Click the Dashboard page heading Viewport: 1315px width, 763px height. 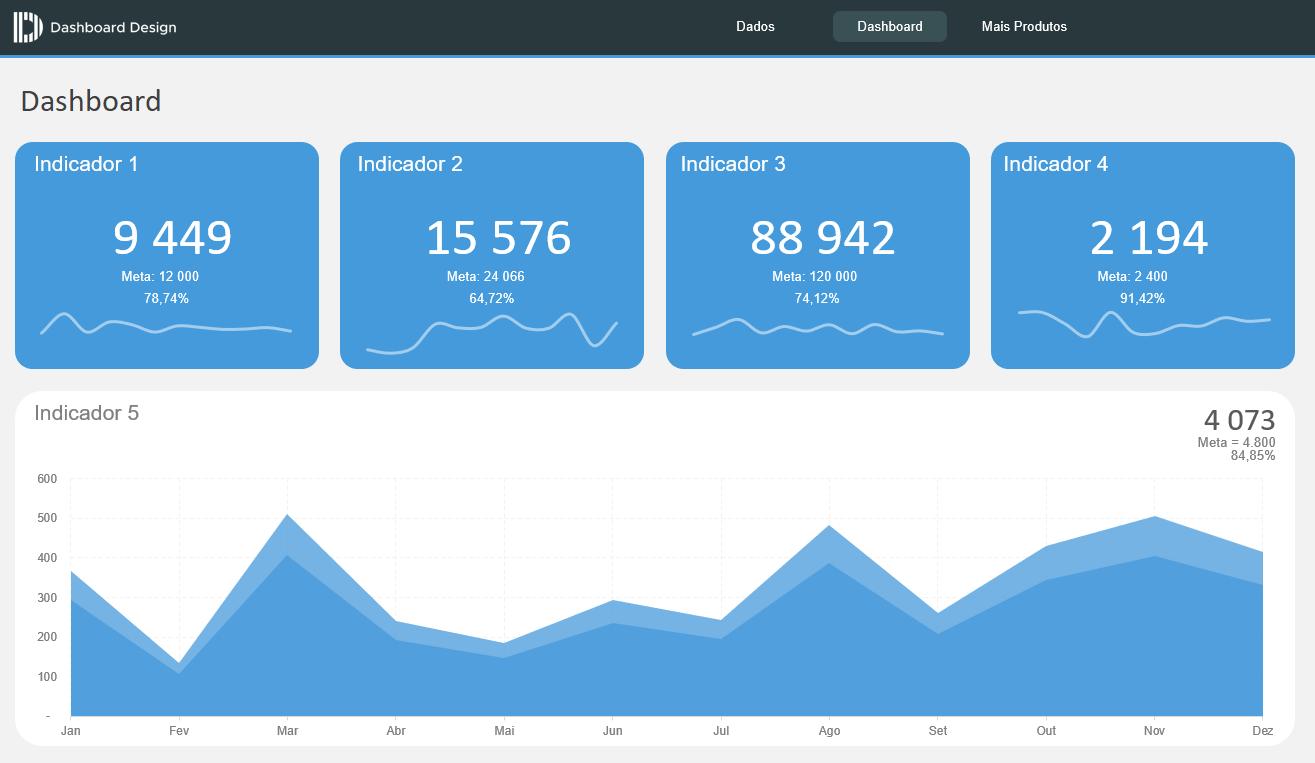pos(91,101)
